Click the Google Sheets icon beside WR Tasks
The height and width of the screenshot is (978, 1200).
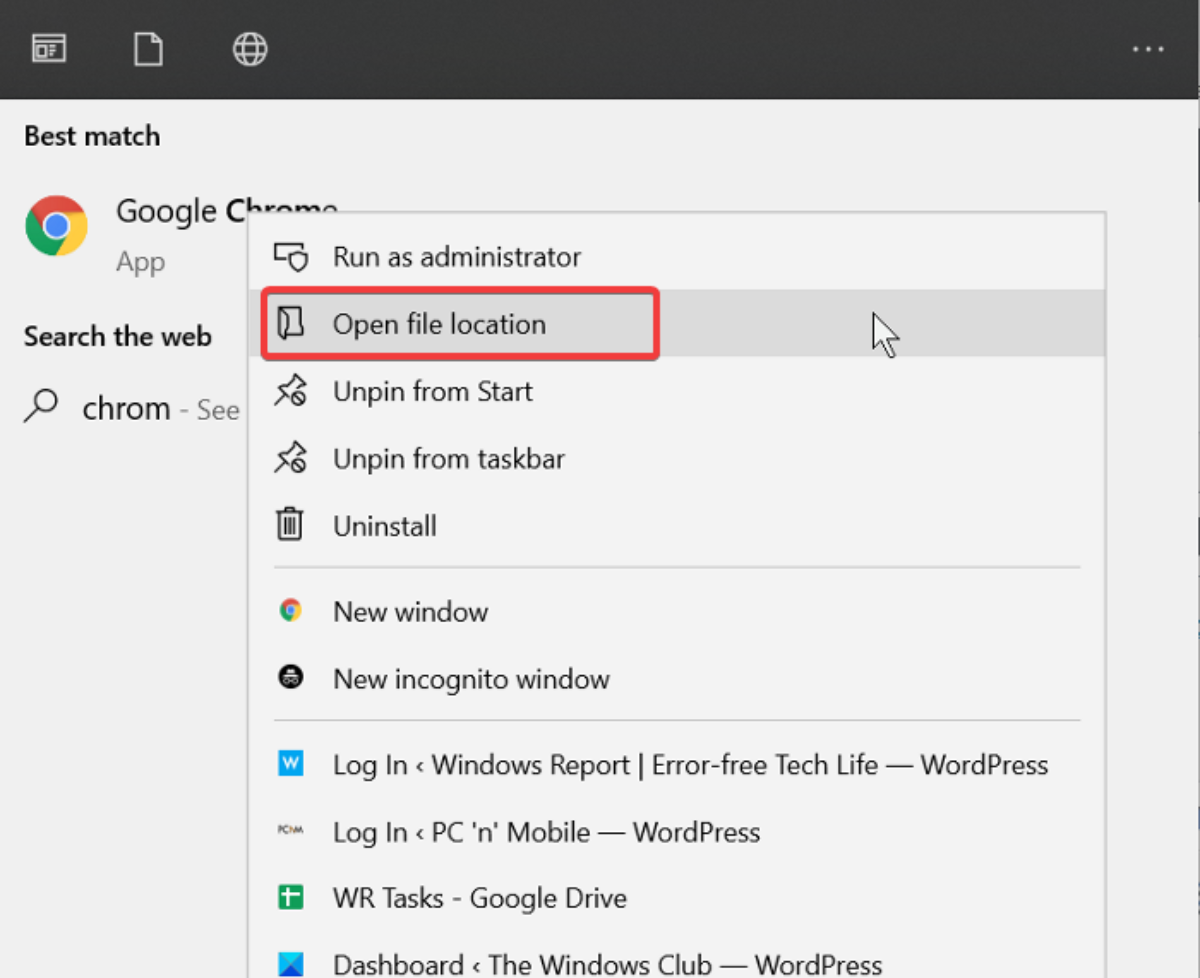point(292,897)
